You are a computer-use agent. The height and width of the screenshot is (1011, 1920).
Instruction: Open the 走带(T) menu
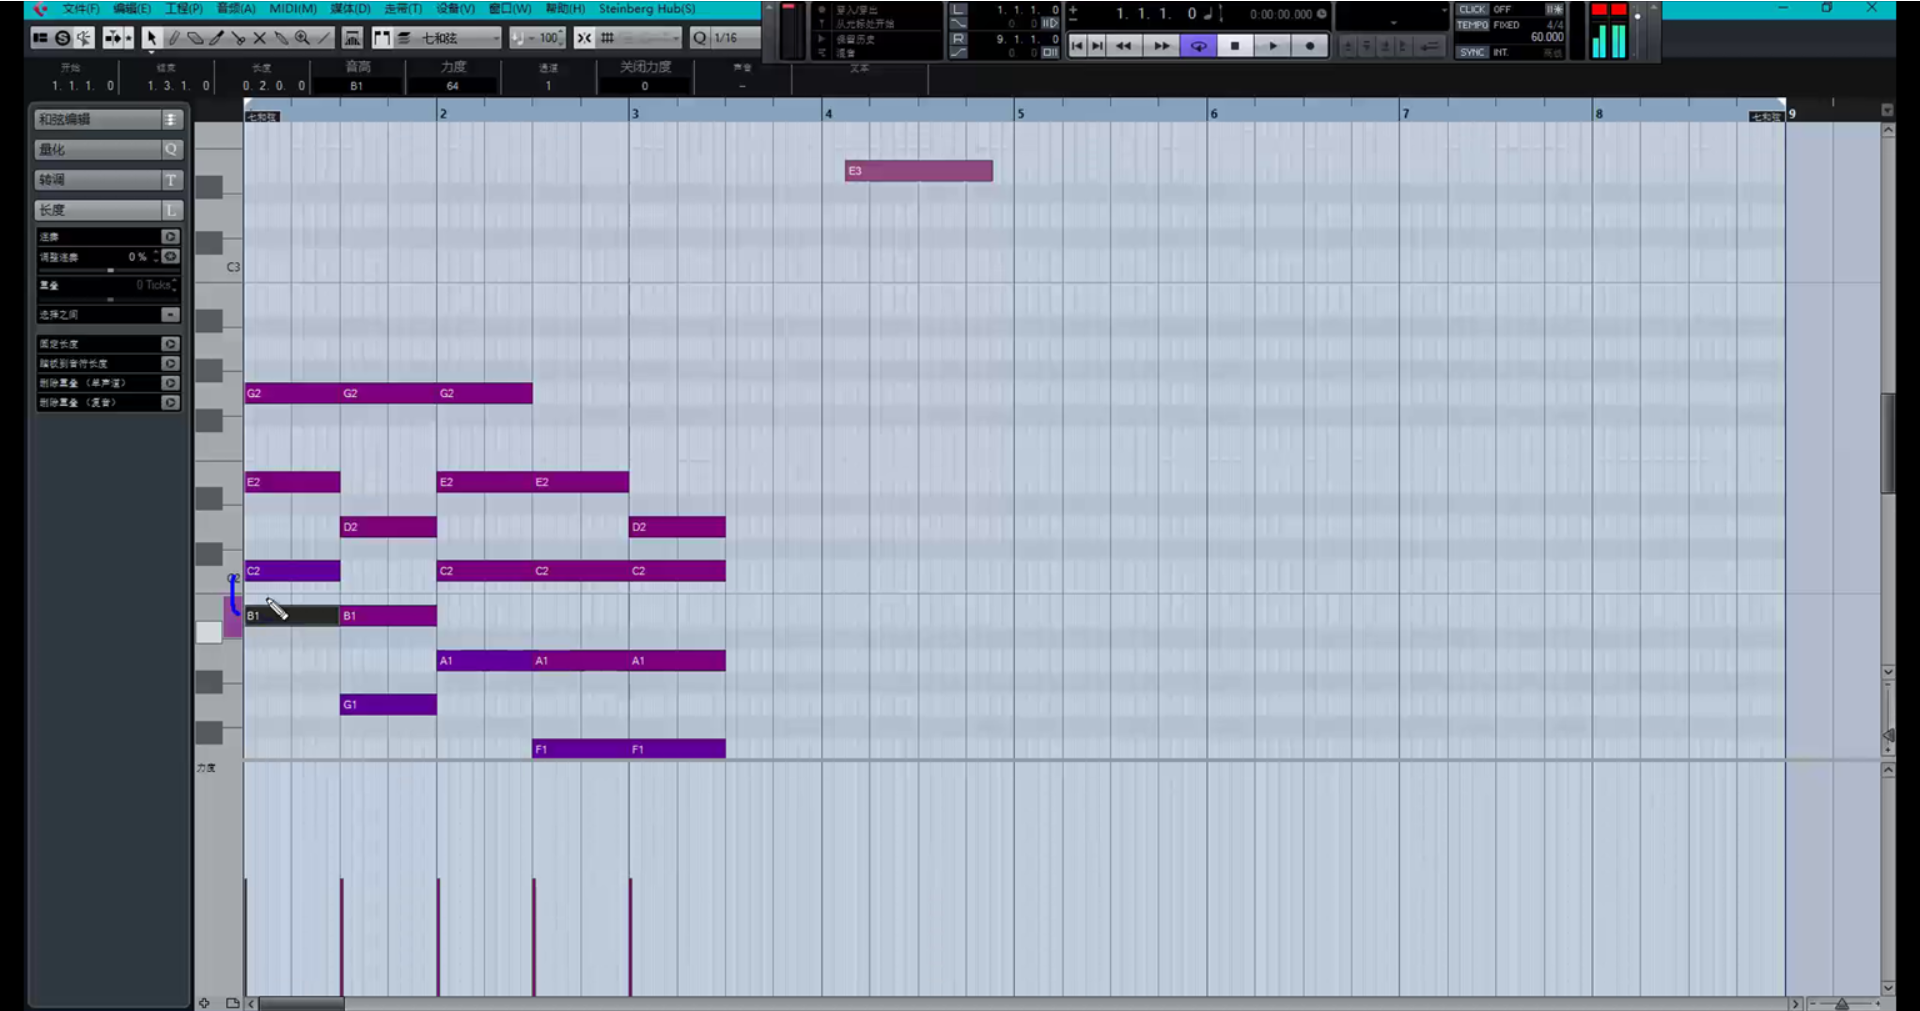[x=403, y=9]
